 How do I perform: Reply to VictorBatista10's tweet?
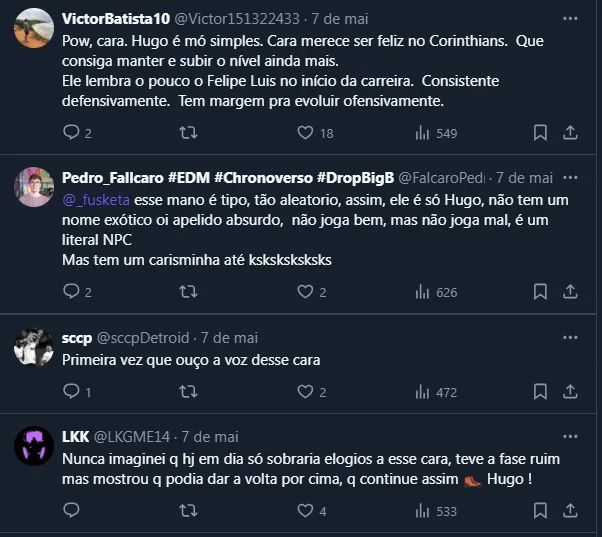pyautogui.click(x=70, y=133)
